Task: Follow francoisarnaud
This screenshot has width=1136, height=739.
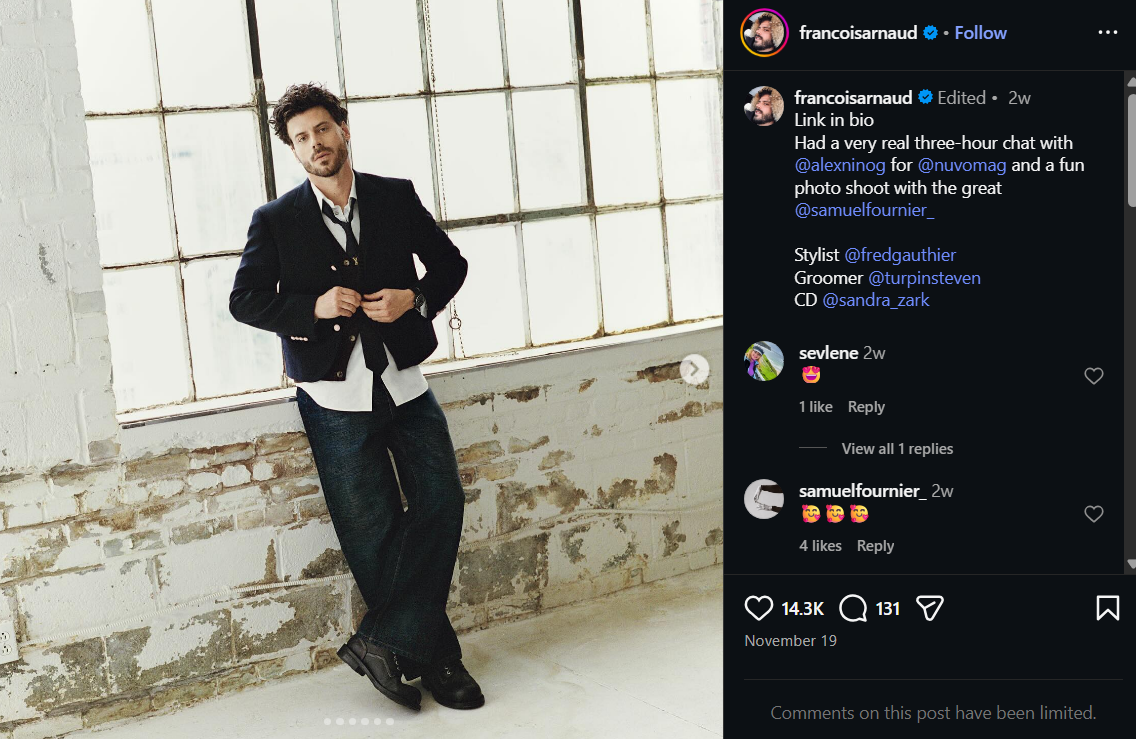Action: [980, 33]
